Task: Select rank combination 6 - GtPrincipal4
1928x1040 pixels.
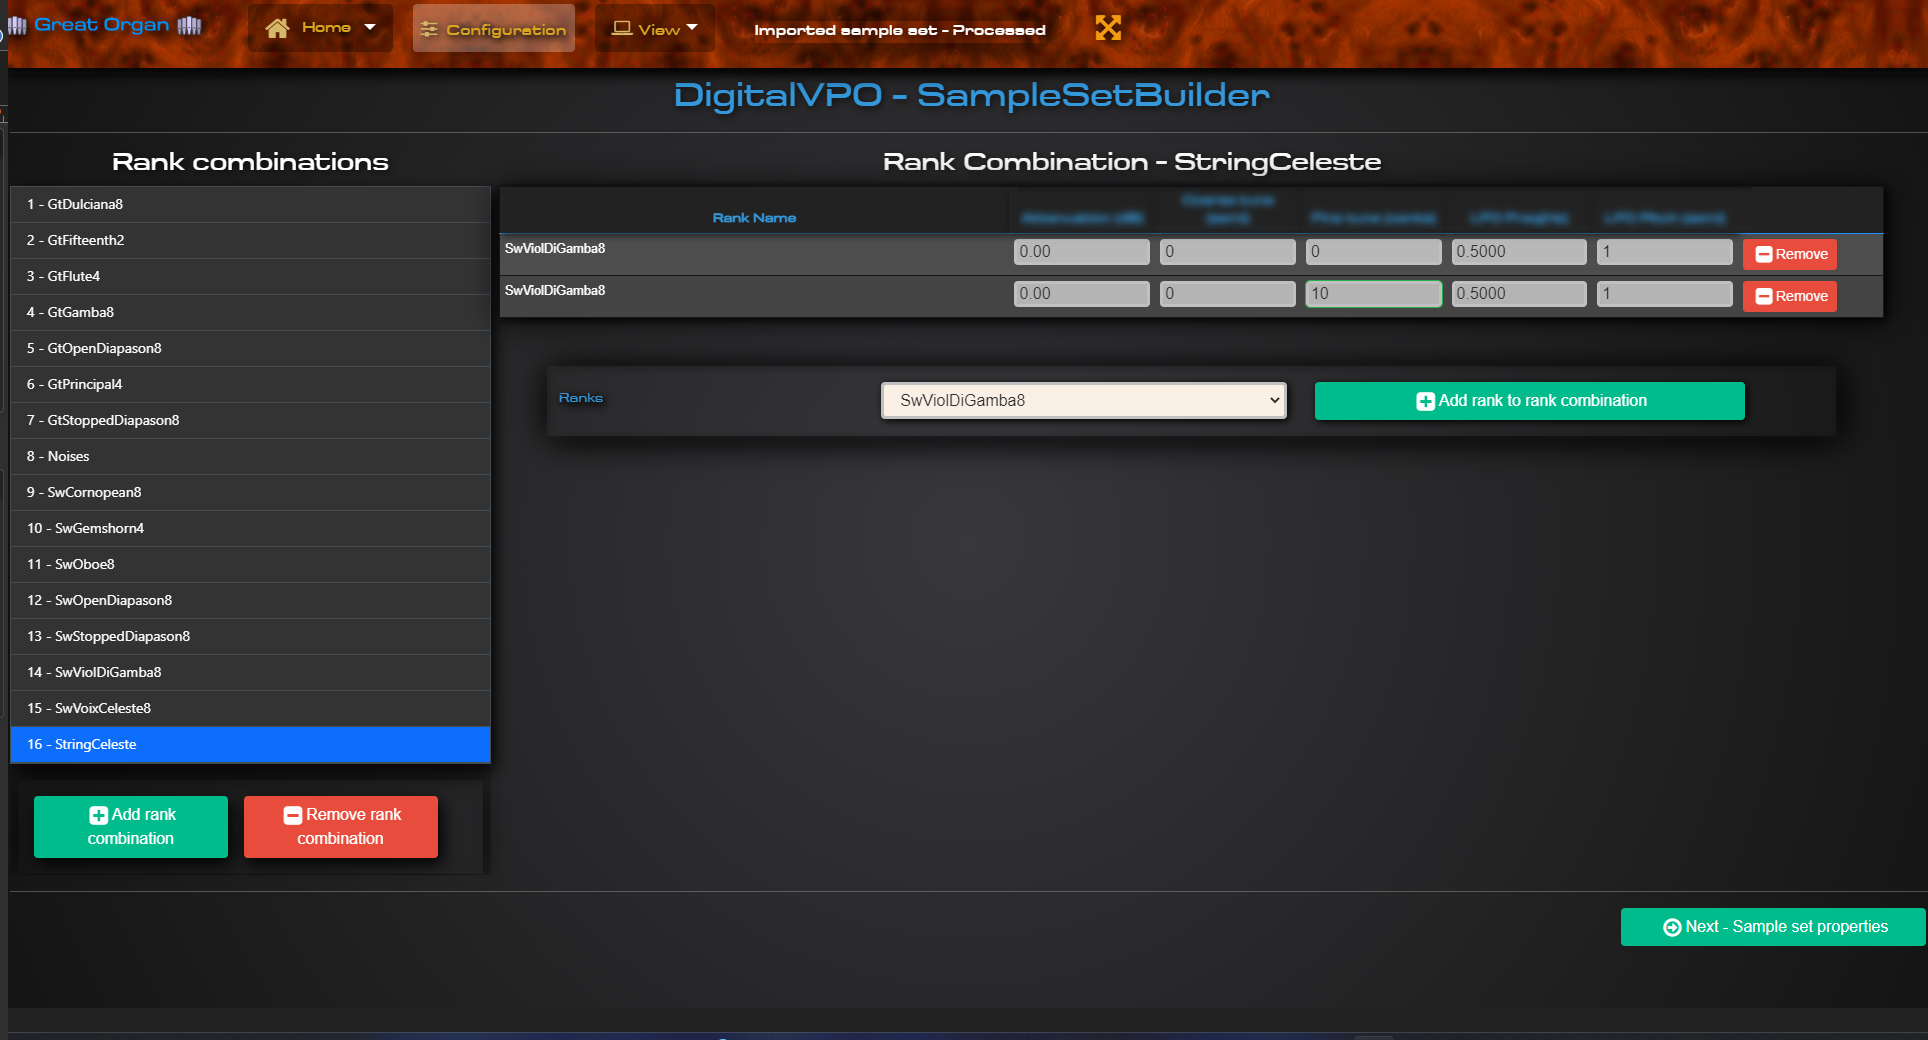Action: (x=250, y=384)
